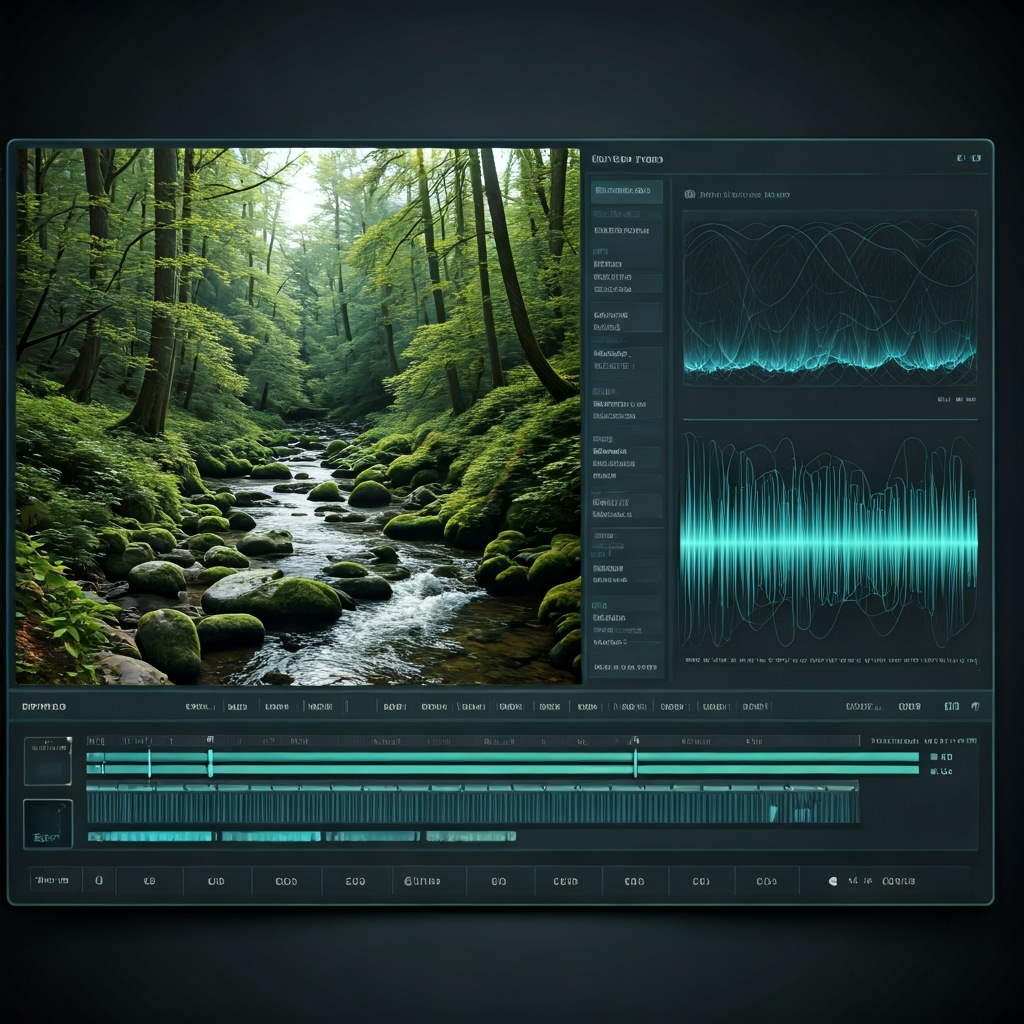
Task: Select the upper track thumbnail left of the timeline
Action: 48,761
